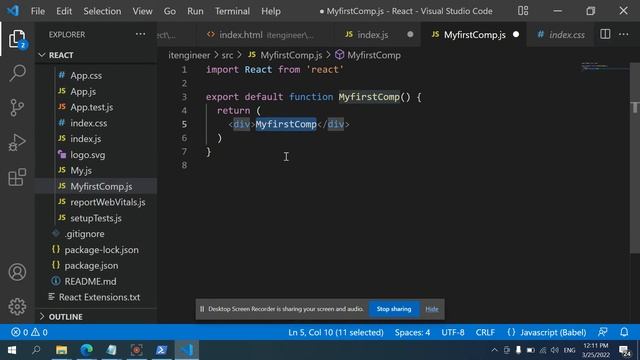
Task: Open the Explorer view in the activity bar
Action: tap(17, 39)
